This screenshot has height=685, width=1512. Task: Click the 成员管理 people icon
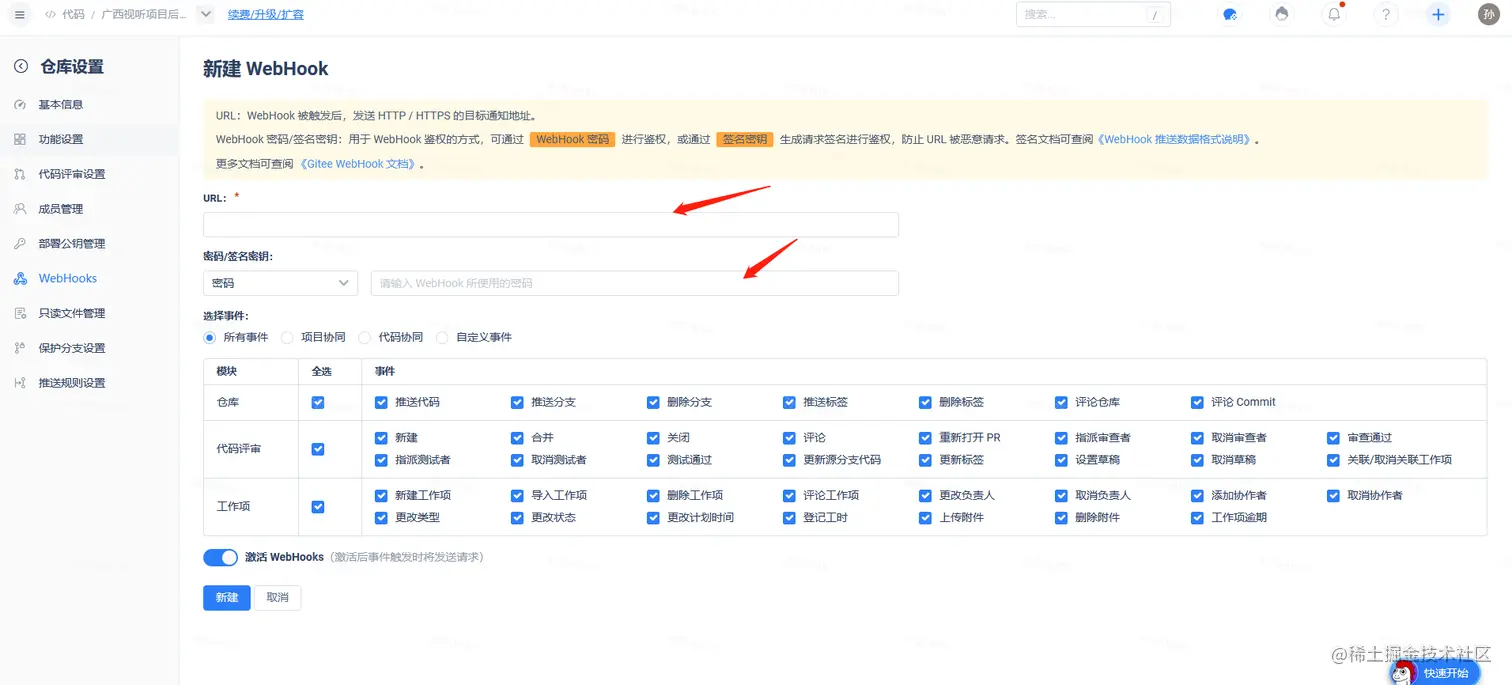(x=20, y=209)
